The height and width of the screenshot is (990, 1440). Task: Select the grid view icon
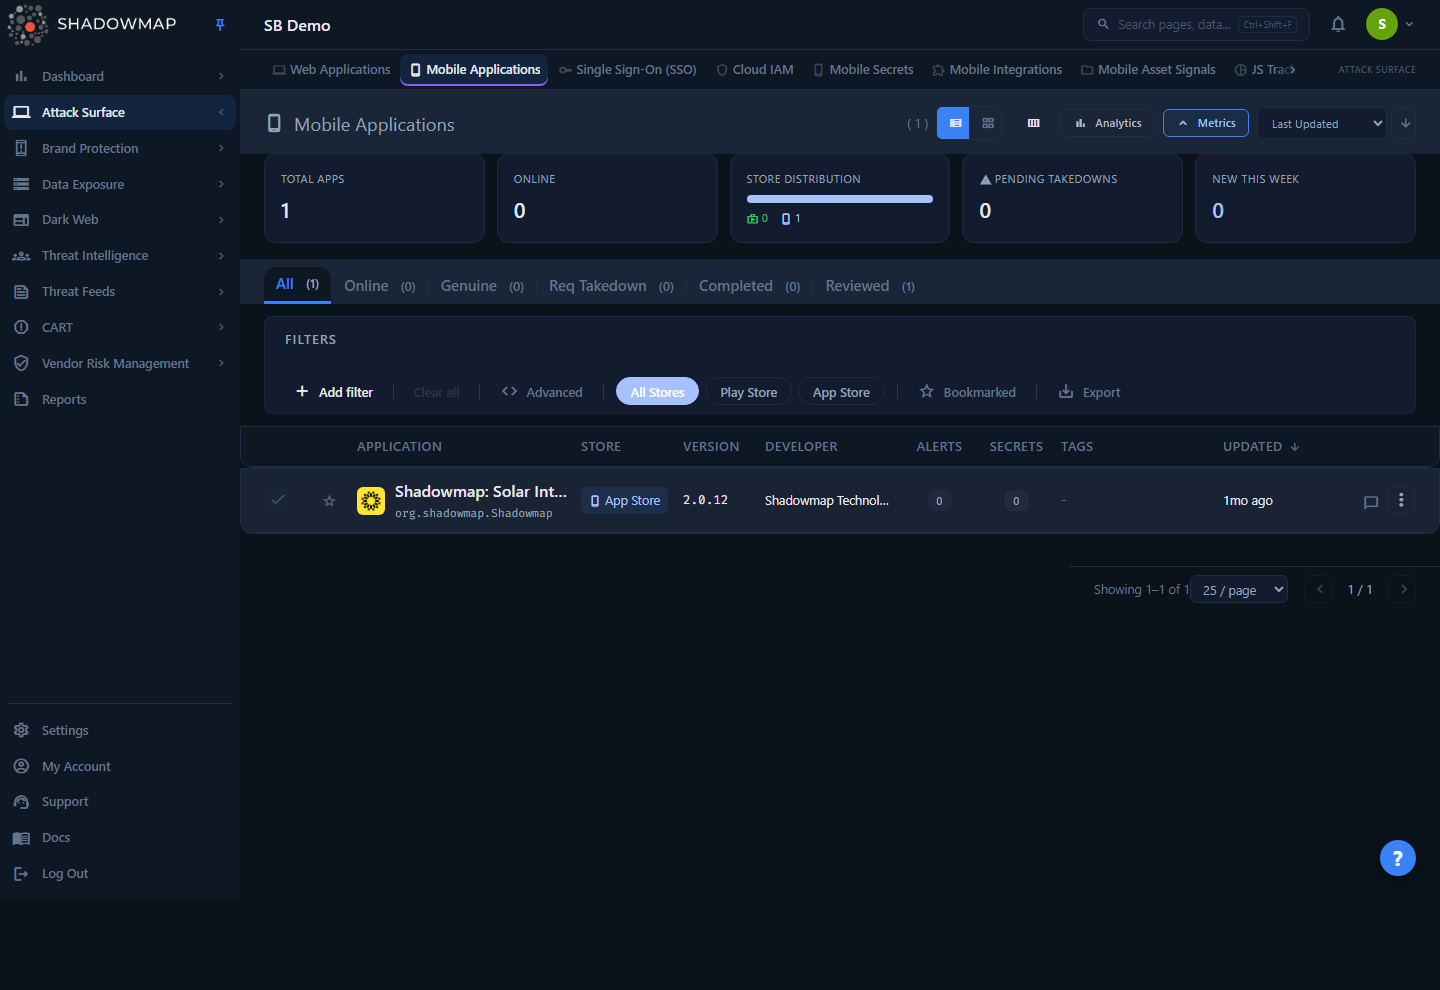click(x=988, y=123)
